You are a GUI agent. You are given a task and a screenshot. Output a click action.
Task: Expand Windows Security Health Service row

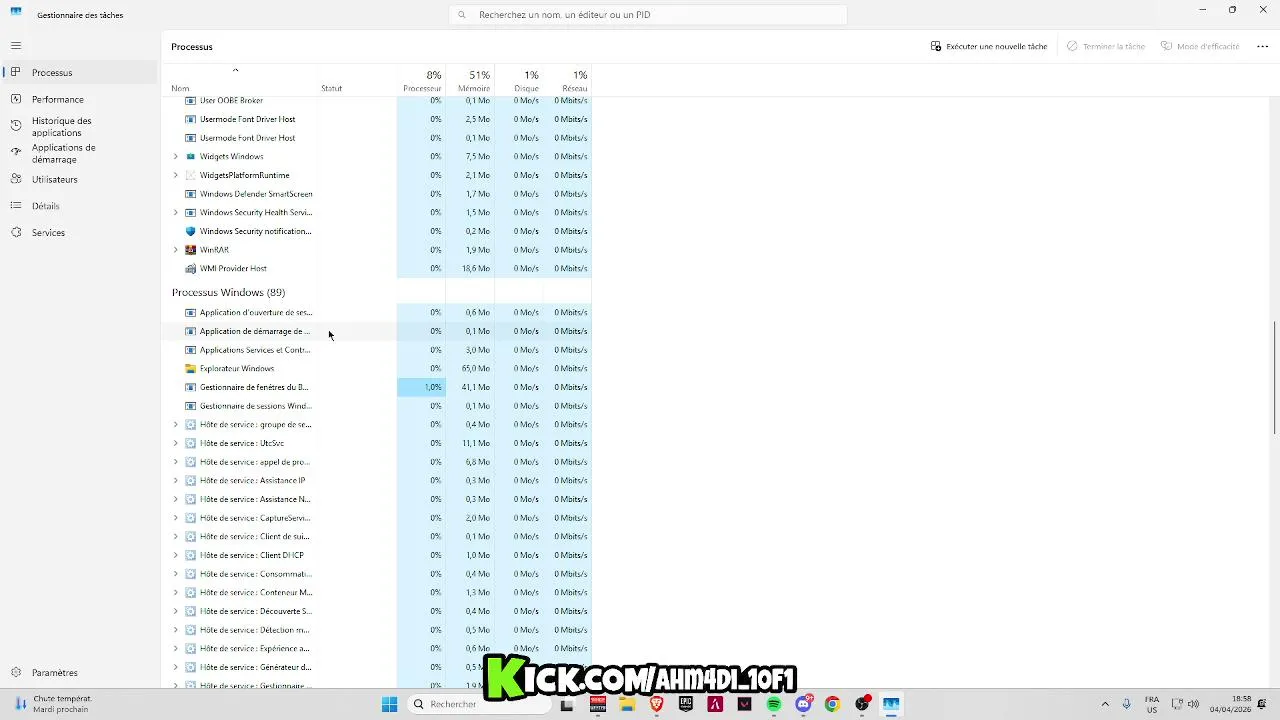[176, 212]
